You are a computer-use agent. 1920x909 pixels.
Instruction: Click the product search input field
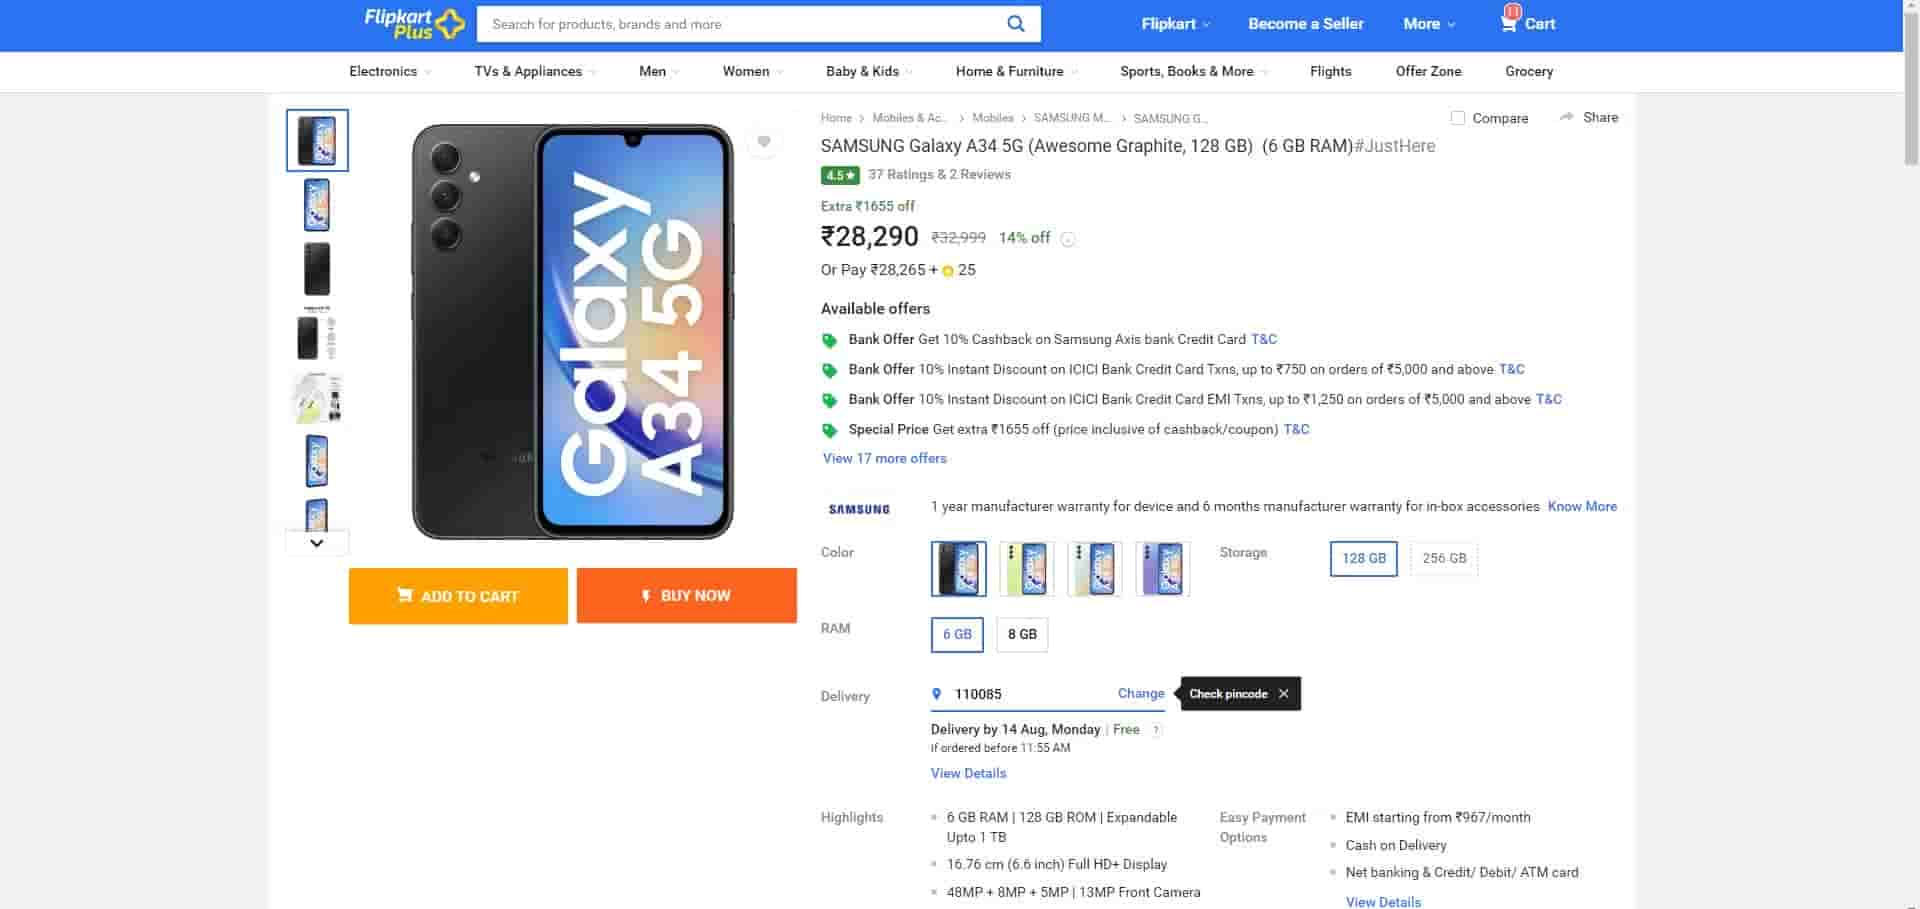[740, 24]
